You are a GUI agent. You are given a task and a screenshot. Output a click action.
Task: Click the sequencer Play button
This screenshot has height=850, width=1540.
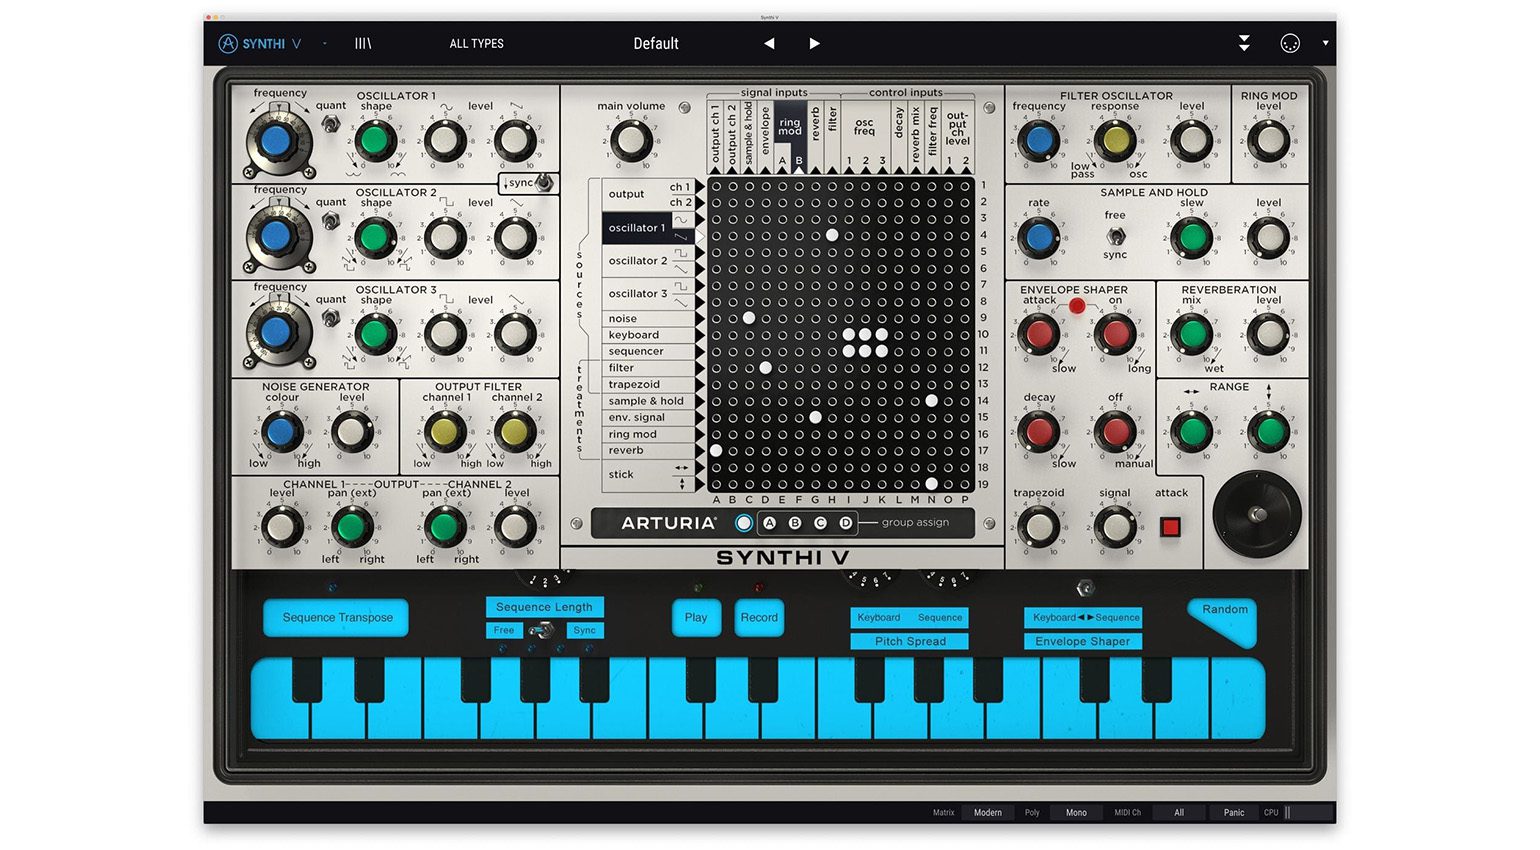coord(696,617)
